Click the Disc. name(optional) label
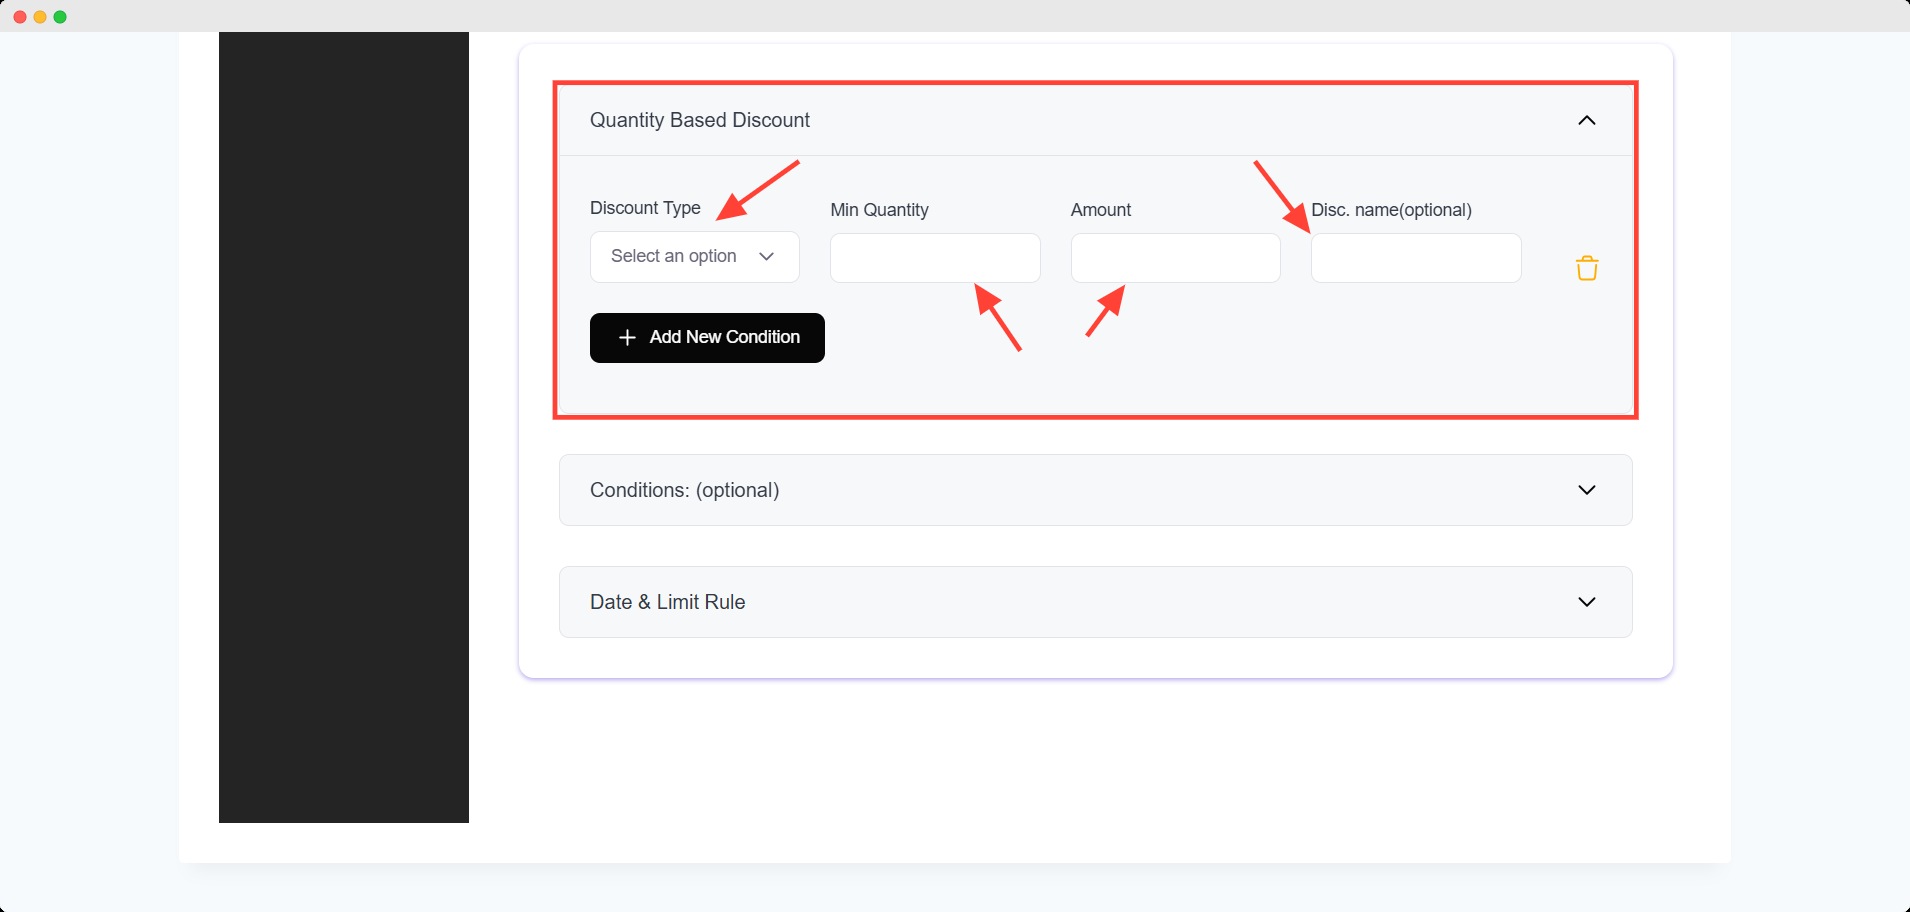 [1391, 210]
